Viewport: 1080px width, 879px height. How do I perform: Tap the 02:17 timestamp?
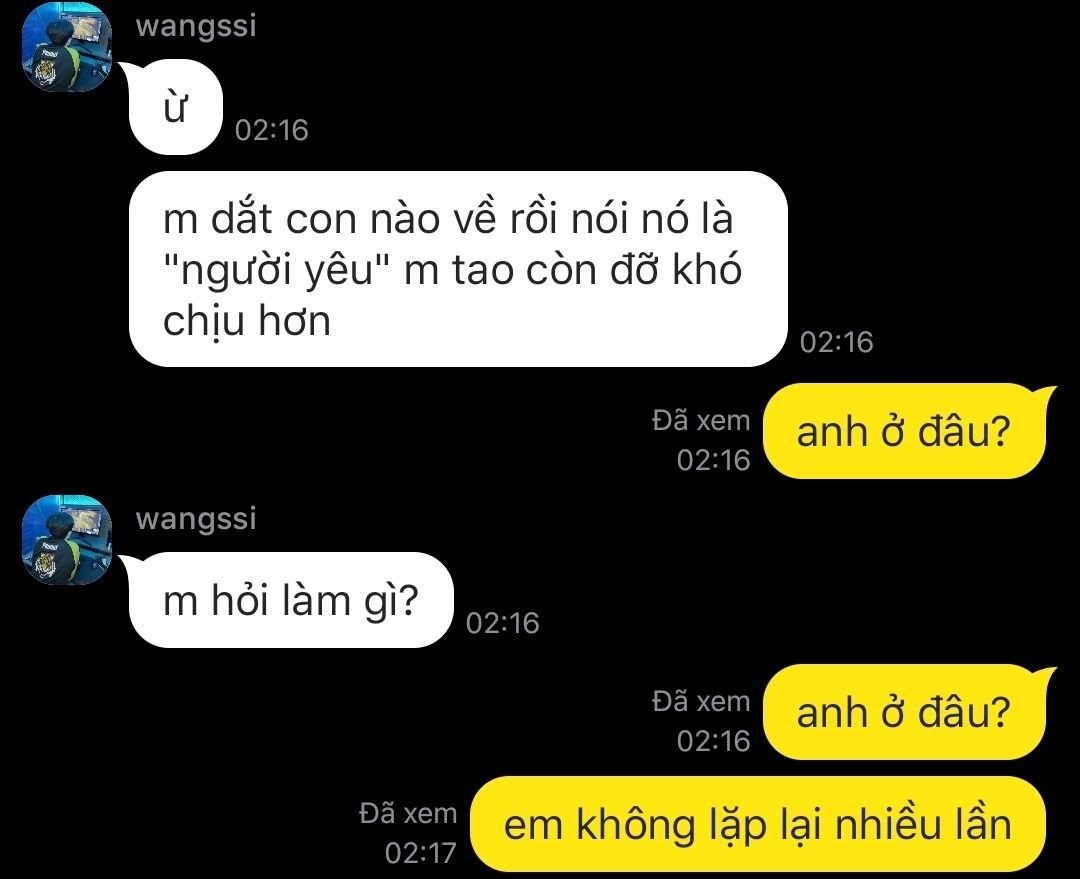420,853
